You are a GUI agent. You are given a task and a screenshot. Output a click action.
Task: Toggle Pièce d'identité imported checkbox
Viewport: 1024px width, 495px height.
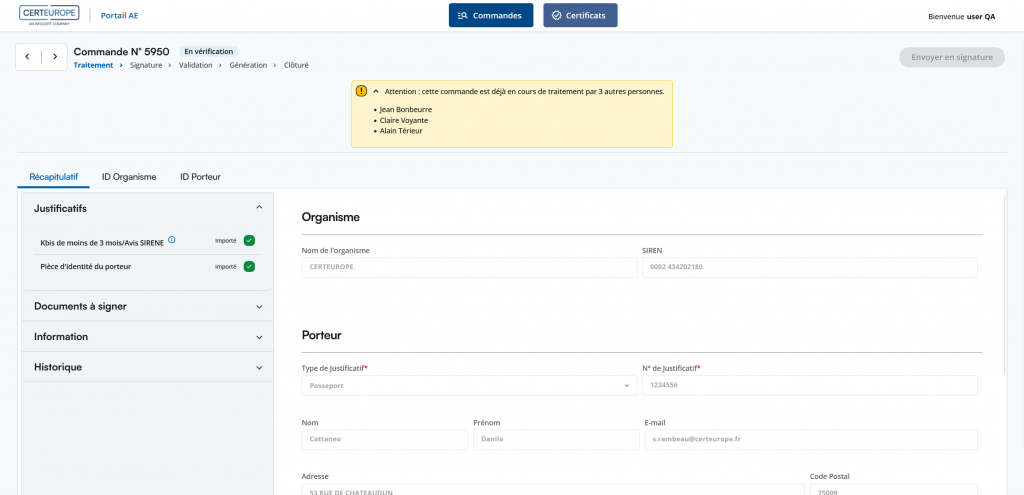(x=249, y=266)
